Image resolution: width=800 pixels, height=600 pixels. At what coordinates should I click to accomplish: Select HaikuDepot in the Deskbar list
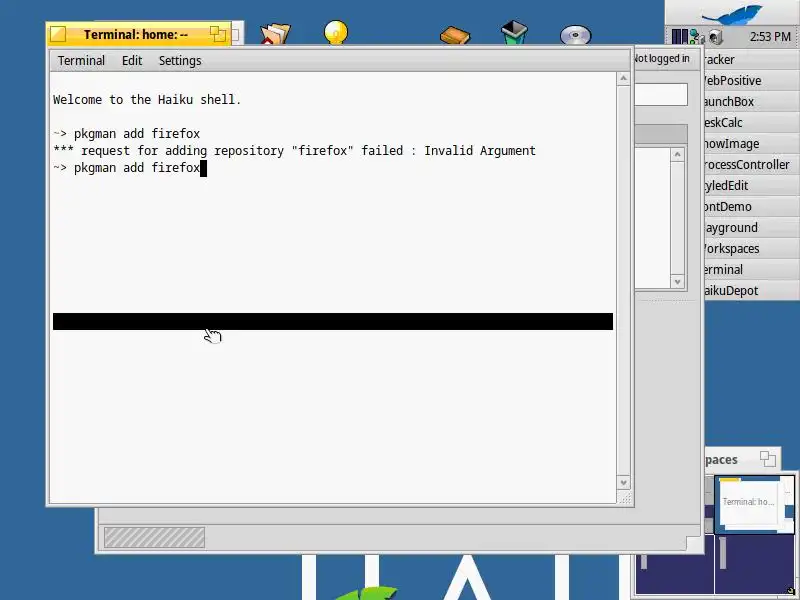[752, 290]
